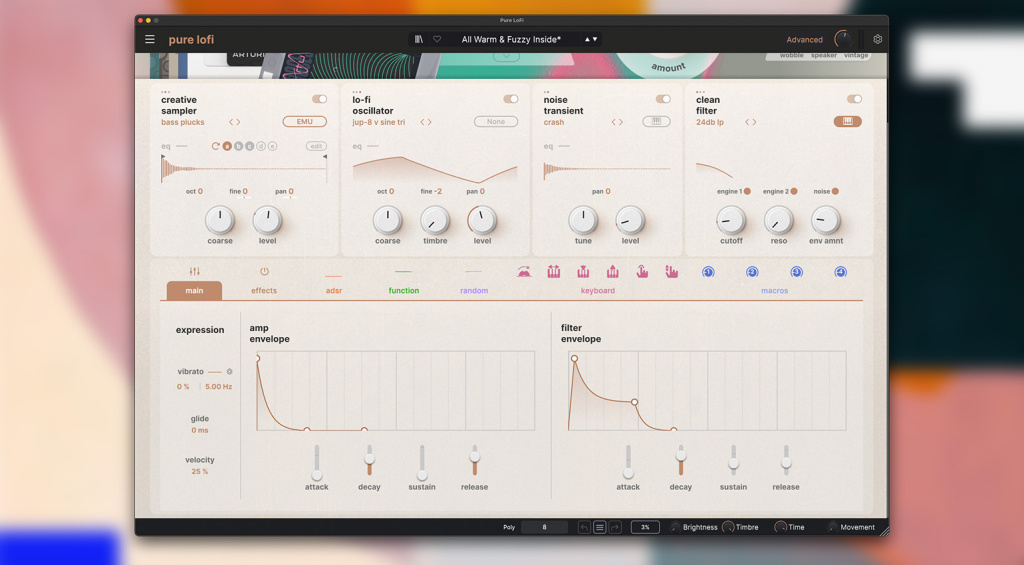Viewport: 1024px width, 565px height.
Task: Go to next noise transient sample
Action: coord(620,122)
